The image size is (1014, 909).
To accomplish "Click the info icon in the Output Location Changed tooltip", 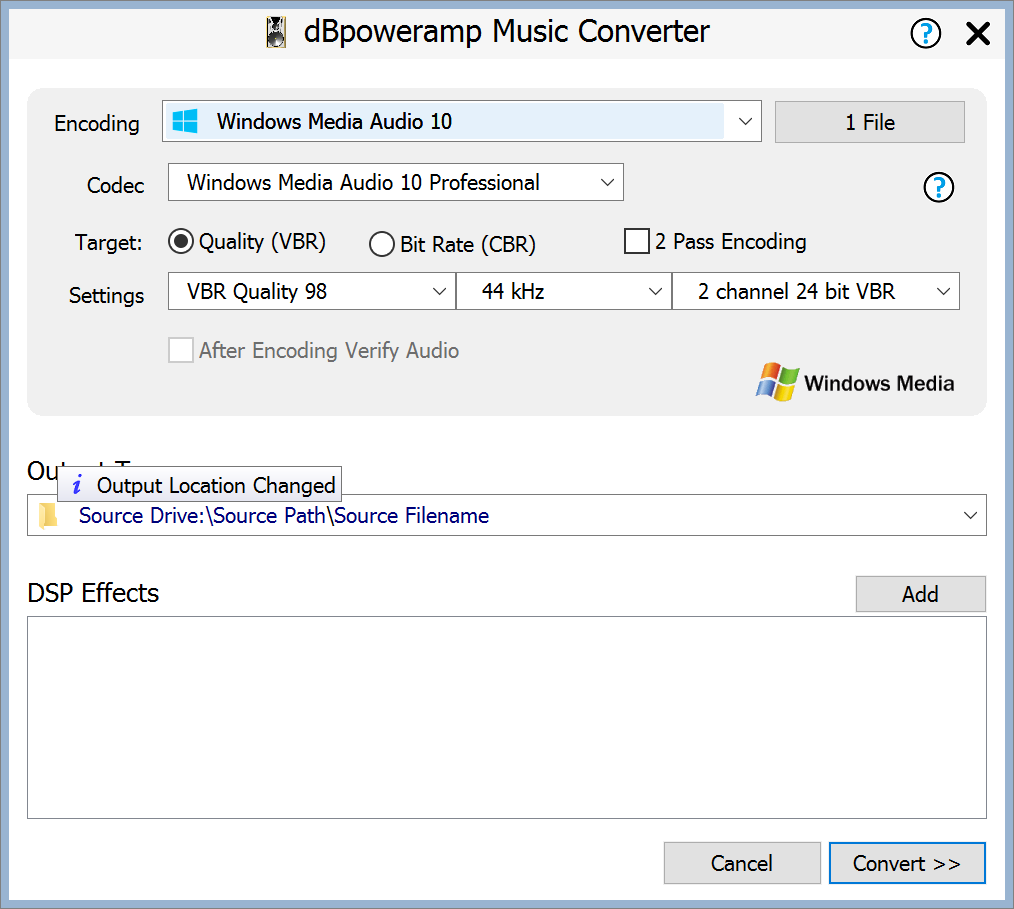I will [x=77, y=484].
